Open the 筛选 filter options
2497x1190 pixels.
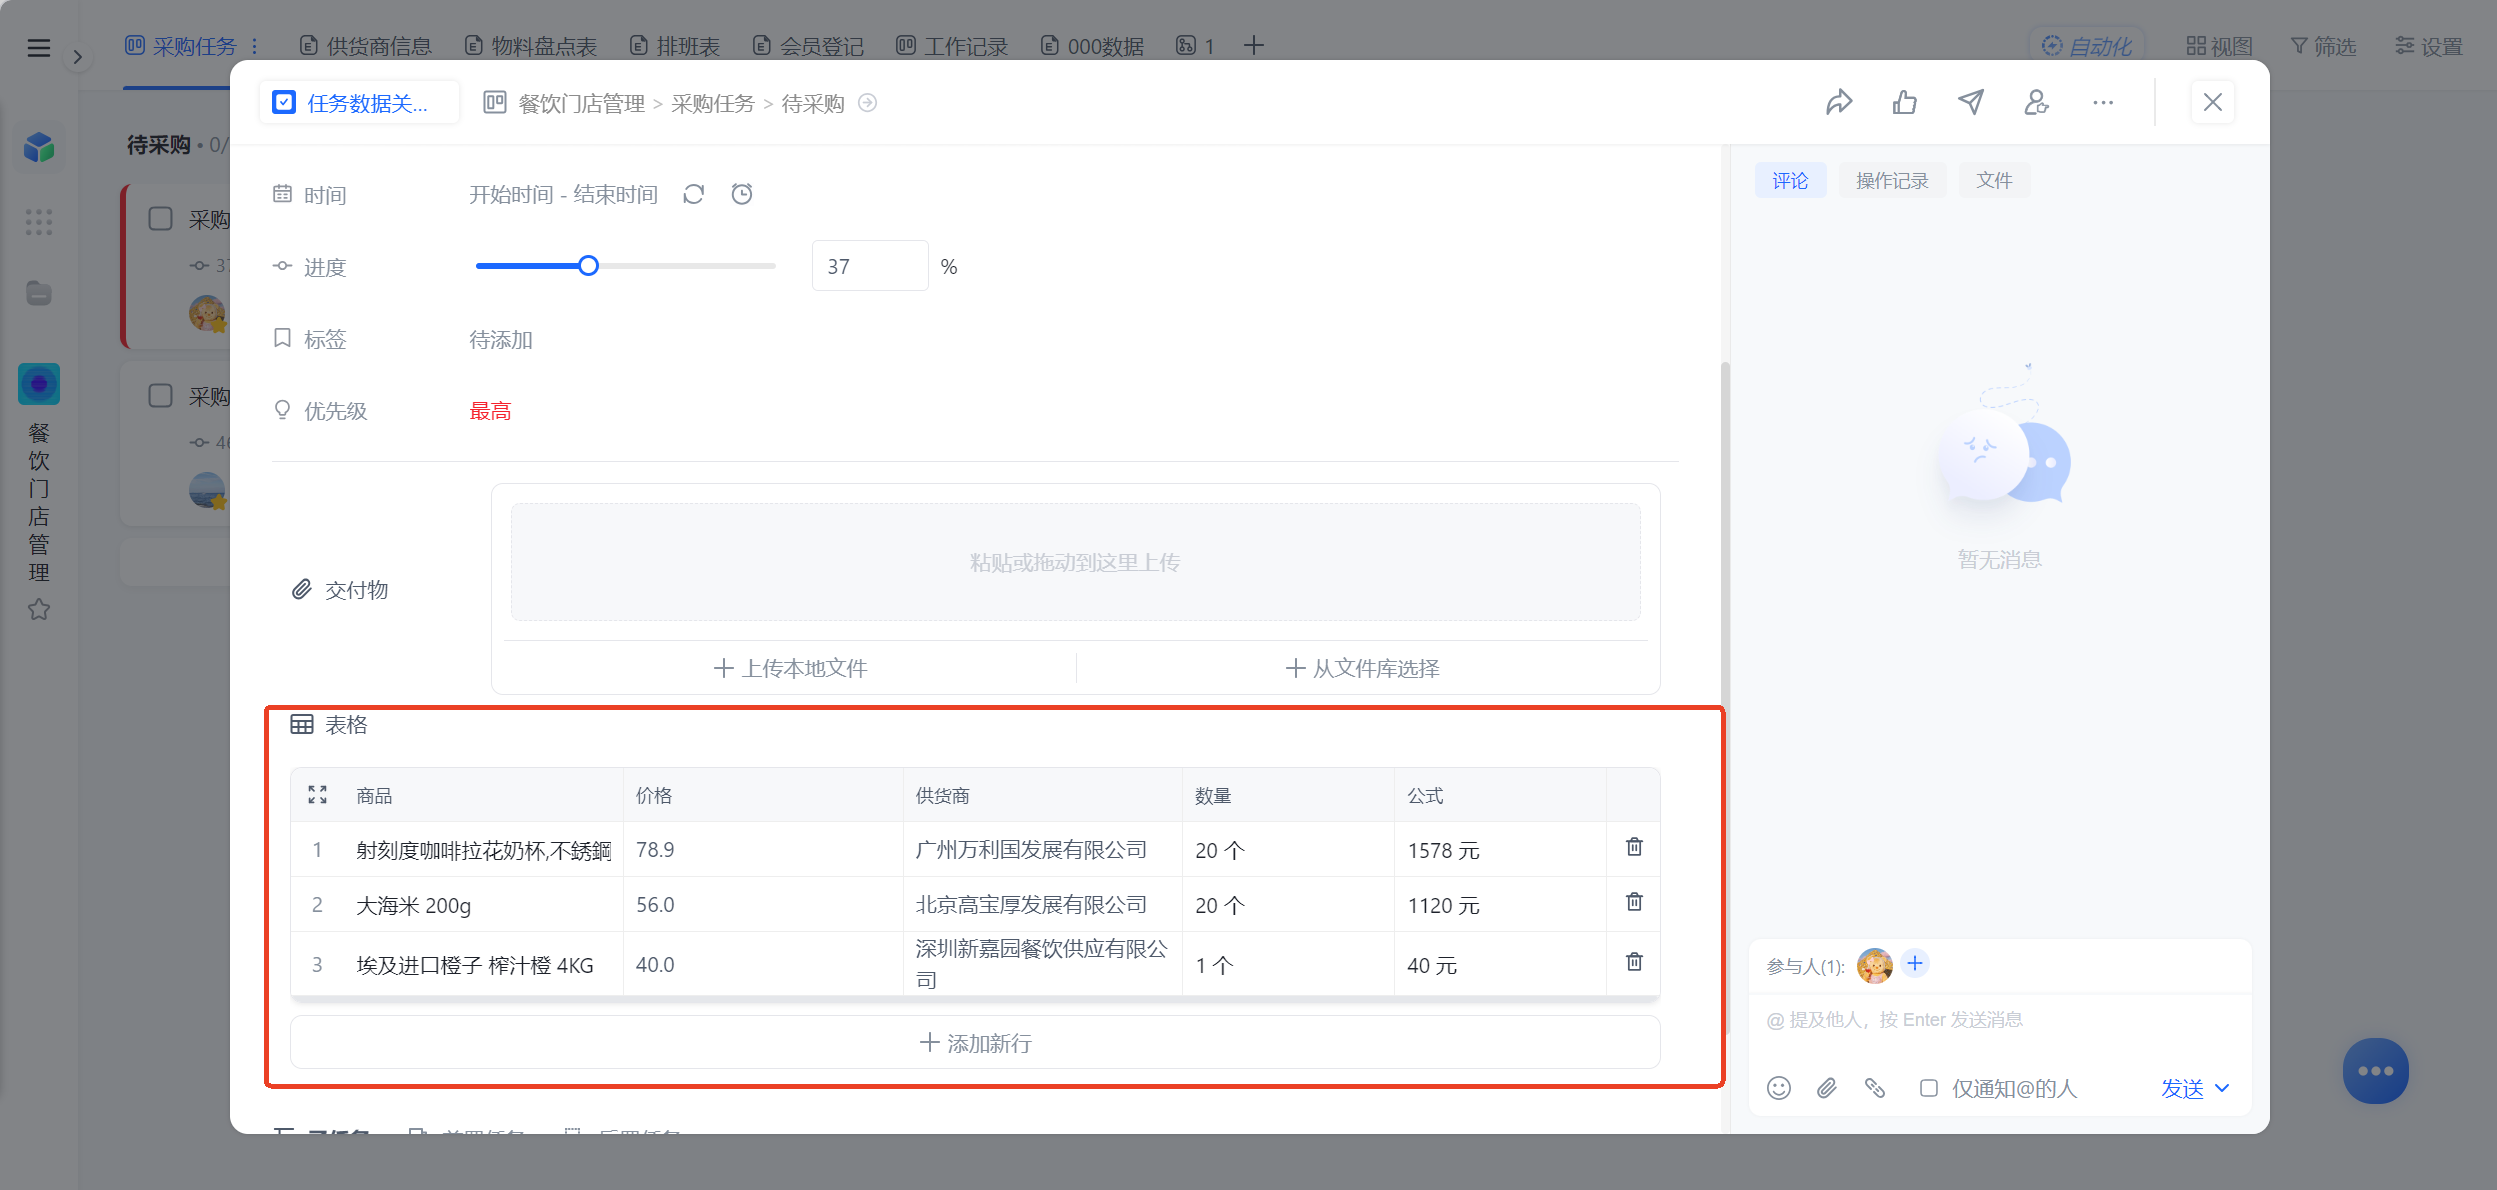pyautogui.click(x=2323, y=46)
